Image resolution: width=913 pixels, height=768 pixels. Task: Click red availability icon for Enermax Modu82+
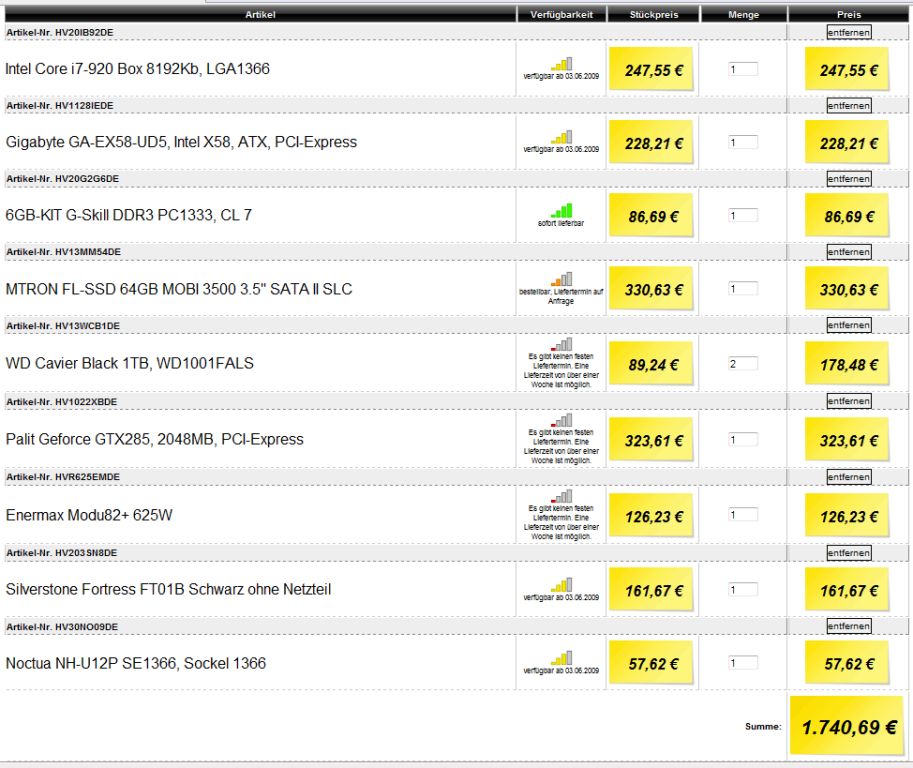click(561, 496)
